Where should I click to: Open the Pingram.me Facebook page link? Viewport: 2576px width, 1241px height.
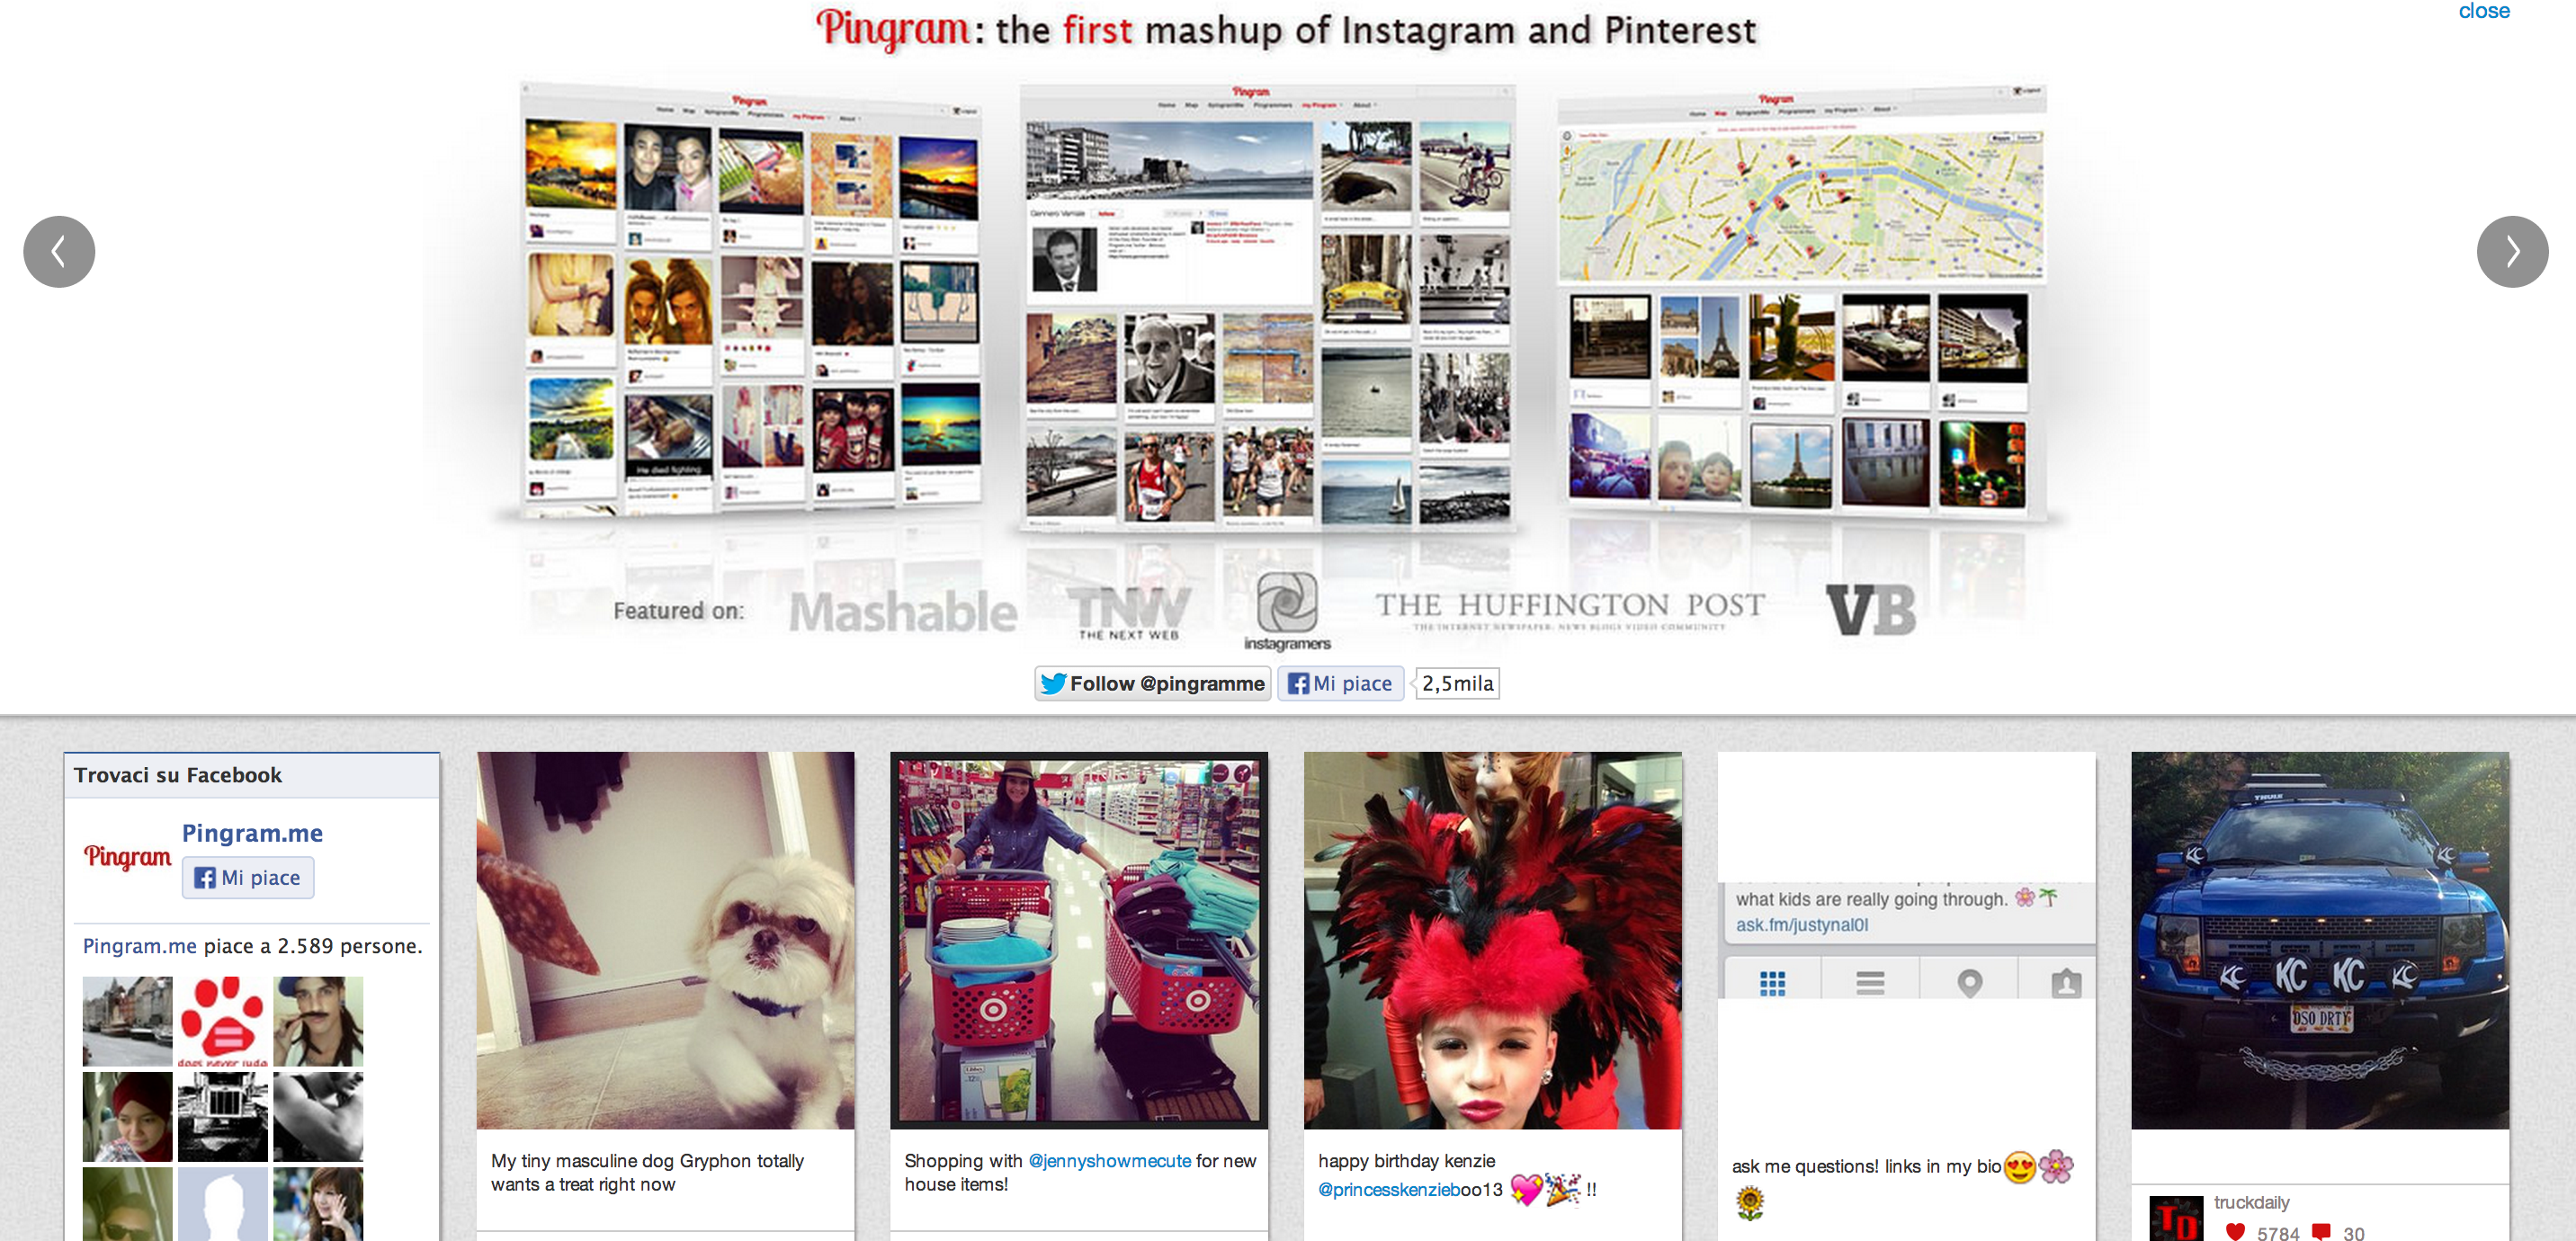[x=252, y=833]
